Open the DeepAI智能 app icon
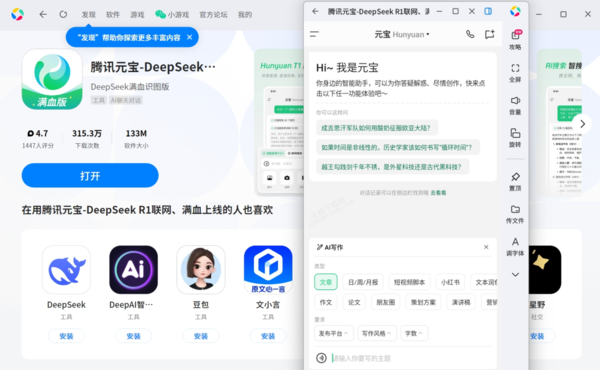Image resolution: width=600 pixels, height=370 pixels. pyautogui.click(x=134, y=270)
